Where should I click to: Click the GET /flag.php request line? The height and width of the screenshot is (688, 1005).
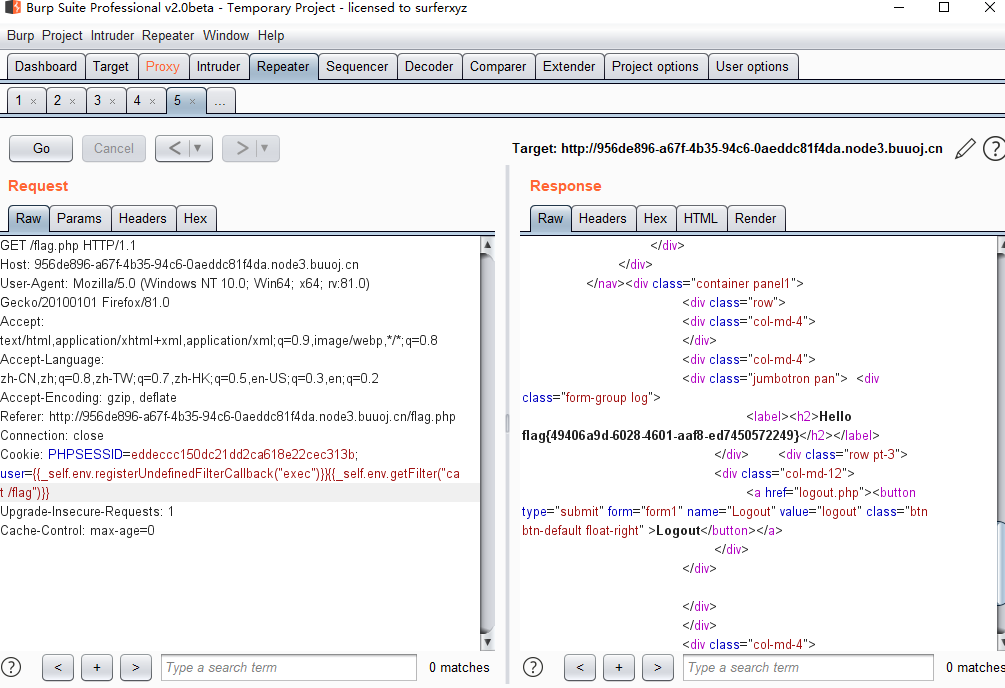click(68, 246)
